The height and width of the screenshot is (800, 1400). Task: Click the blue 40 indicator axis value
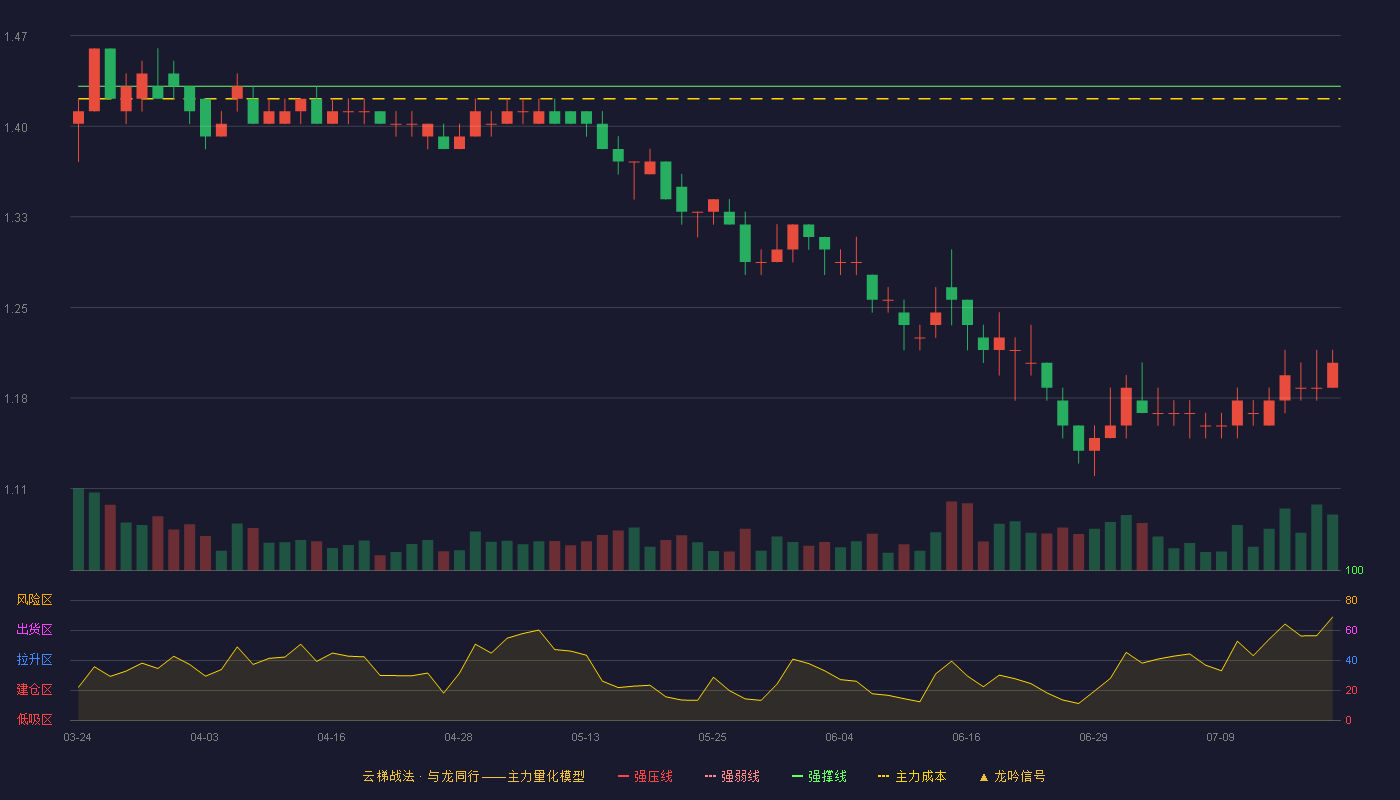click(1351, 660)
